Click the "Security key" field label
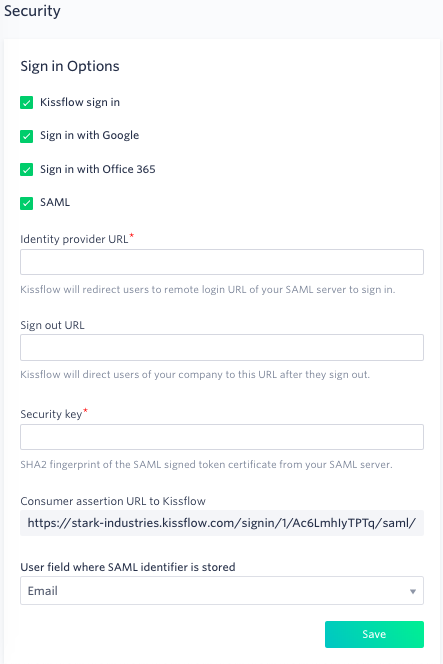This screenshot has width=443, height=664. tap(51, 414)
